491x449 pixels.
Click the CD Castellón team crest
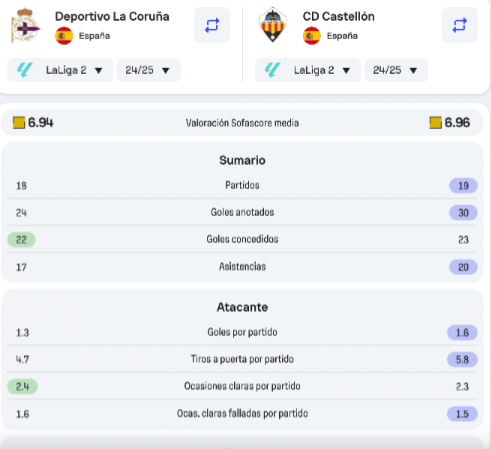click(273, 25)
